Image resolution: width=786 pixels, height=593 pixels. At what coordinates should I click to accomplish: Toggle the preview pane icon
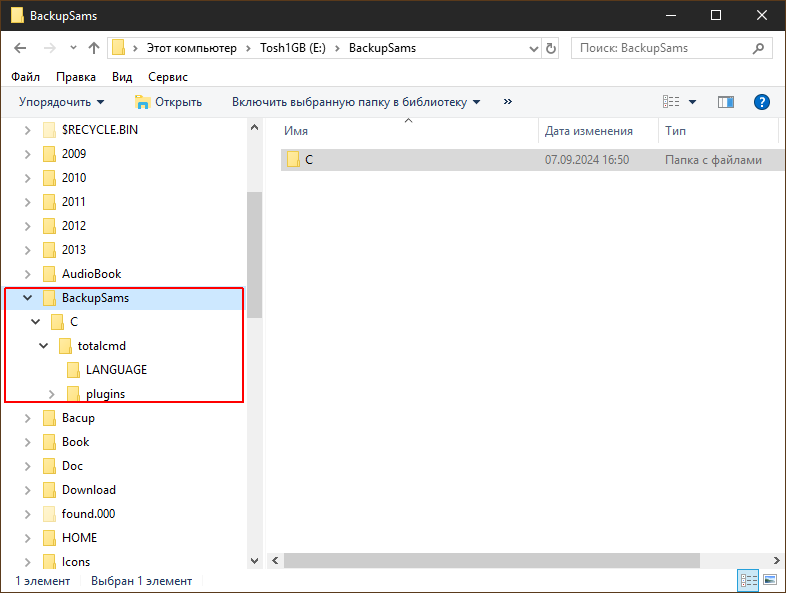point(726,102)
